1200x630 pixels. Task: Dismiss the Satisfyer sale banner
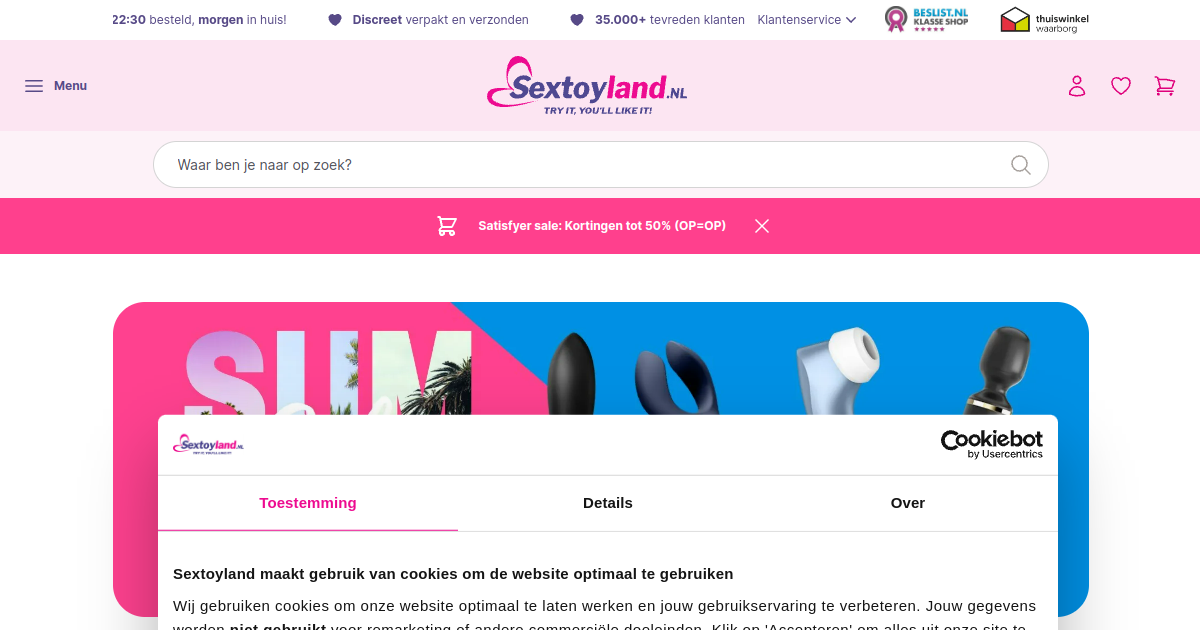pos(762,226)
